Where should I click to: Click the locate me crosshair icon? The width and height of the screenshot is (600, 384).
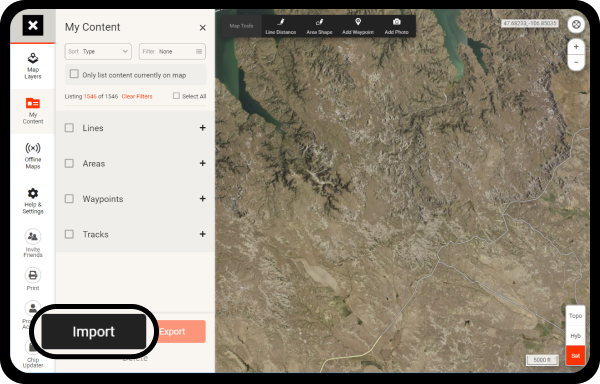click(576, 25)
